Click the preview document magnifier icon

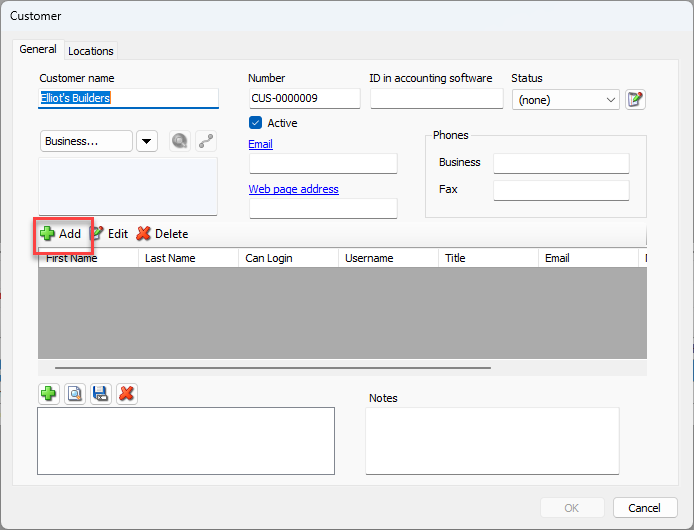pos(75,394)
